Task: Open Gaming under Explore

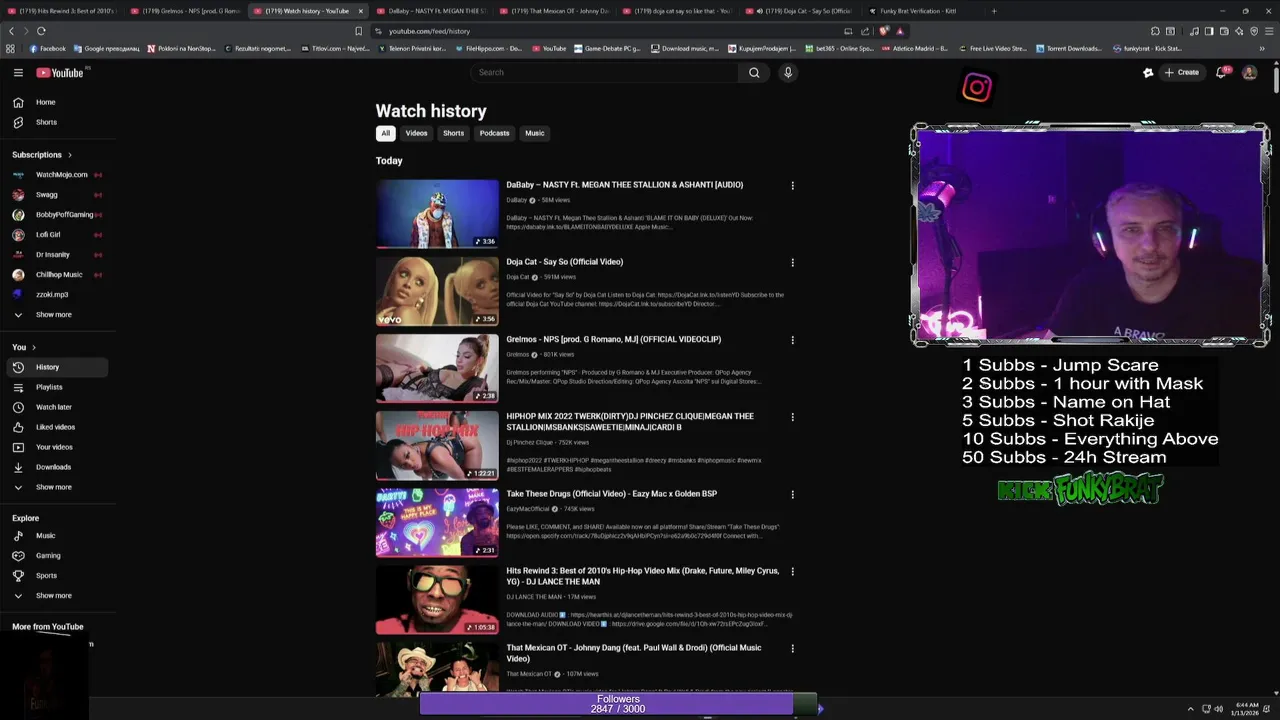Action: (x=55, y=556)
